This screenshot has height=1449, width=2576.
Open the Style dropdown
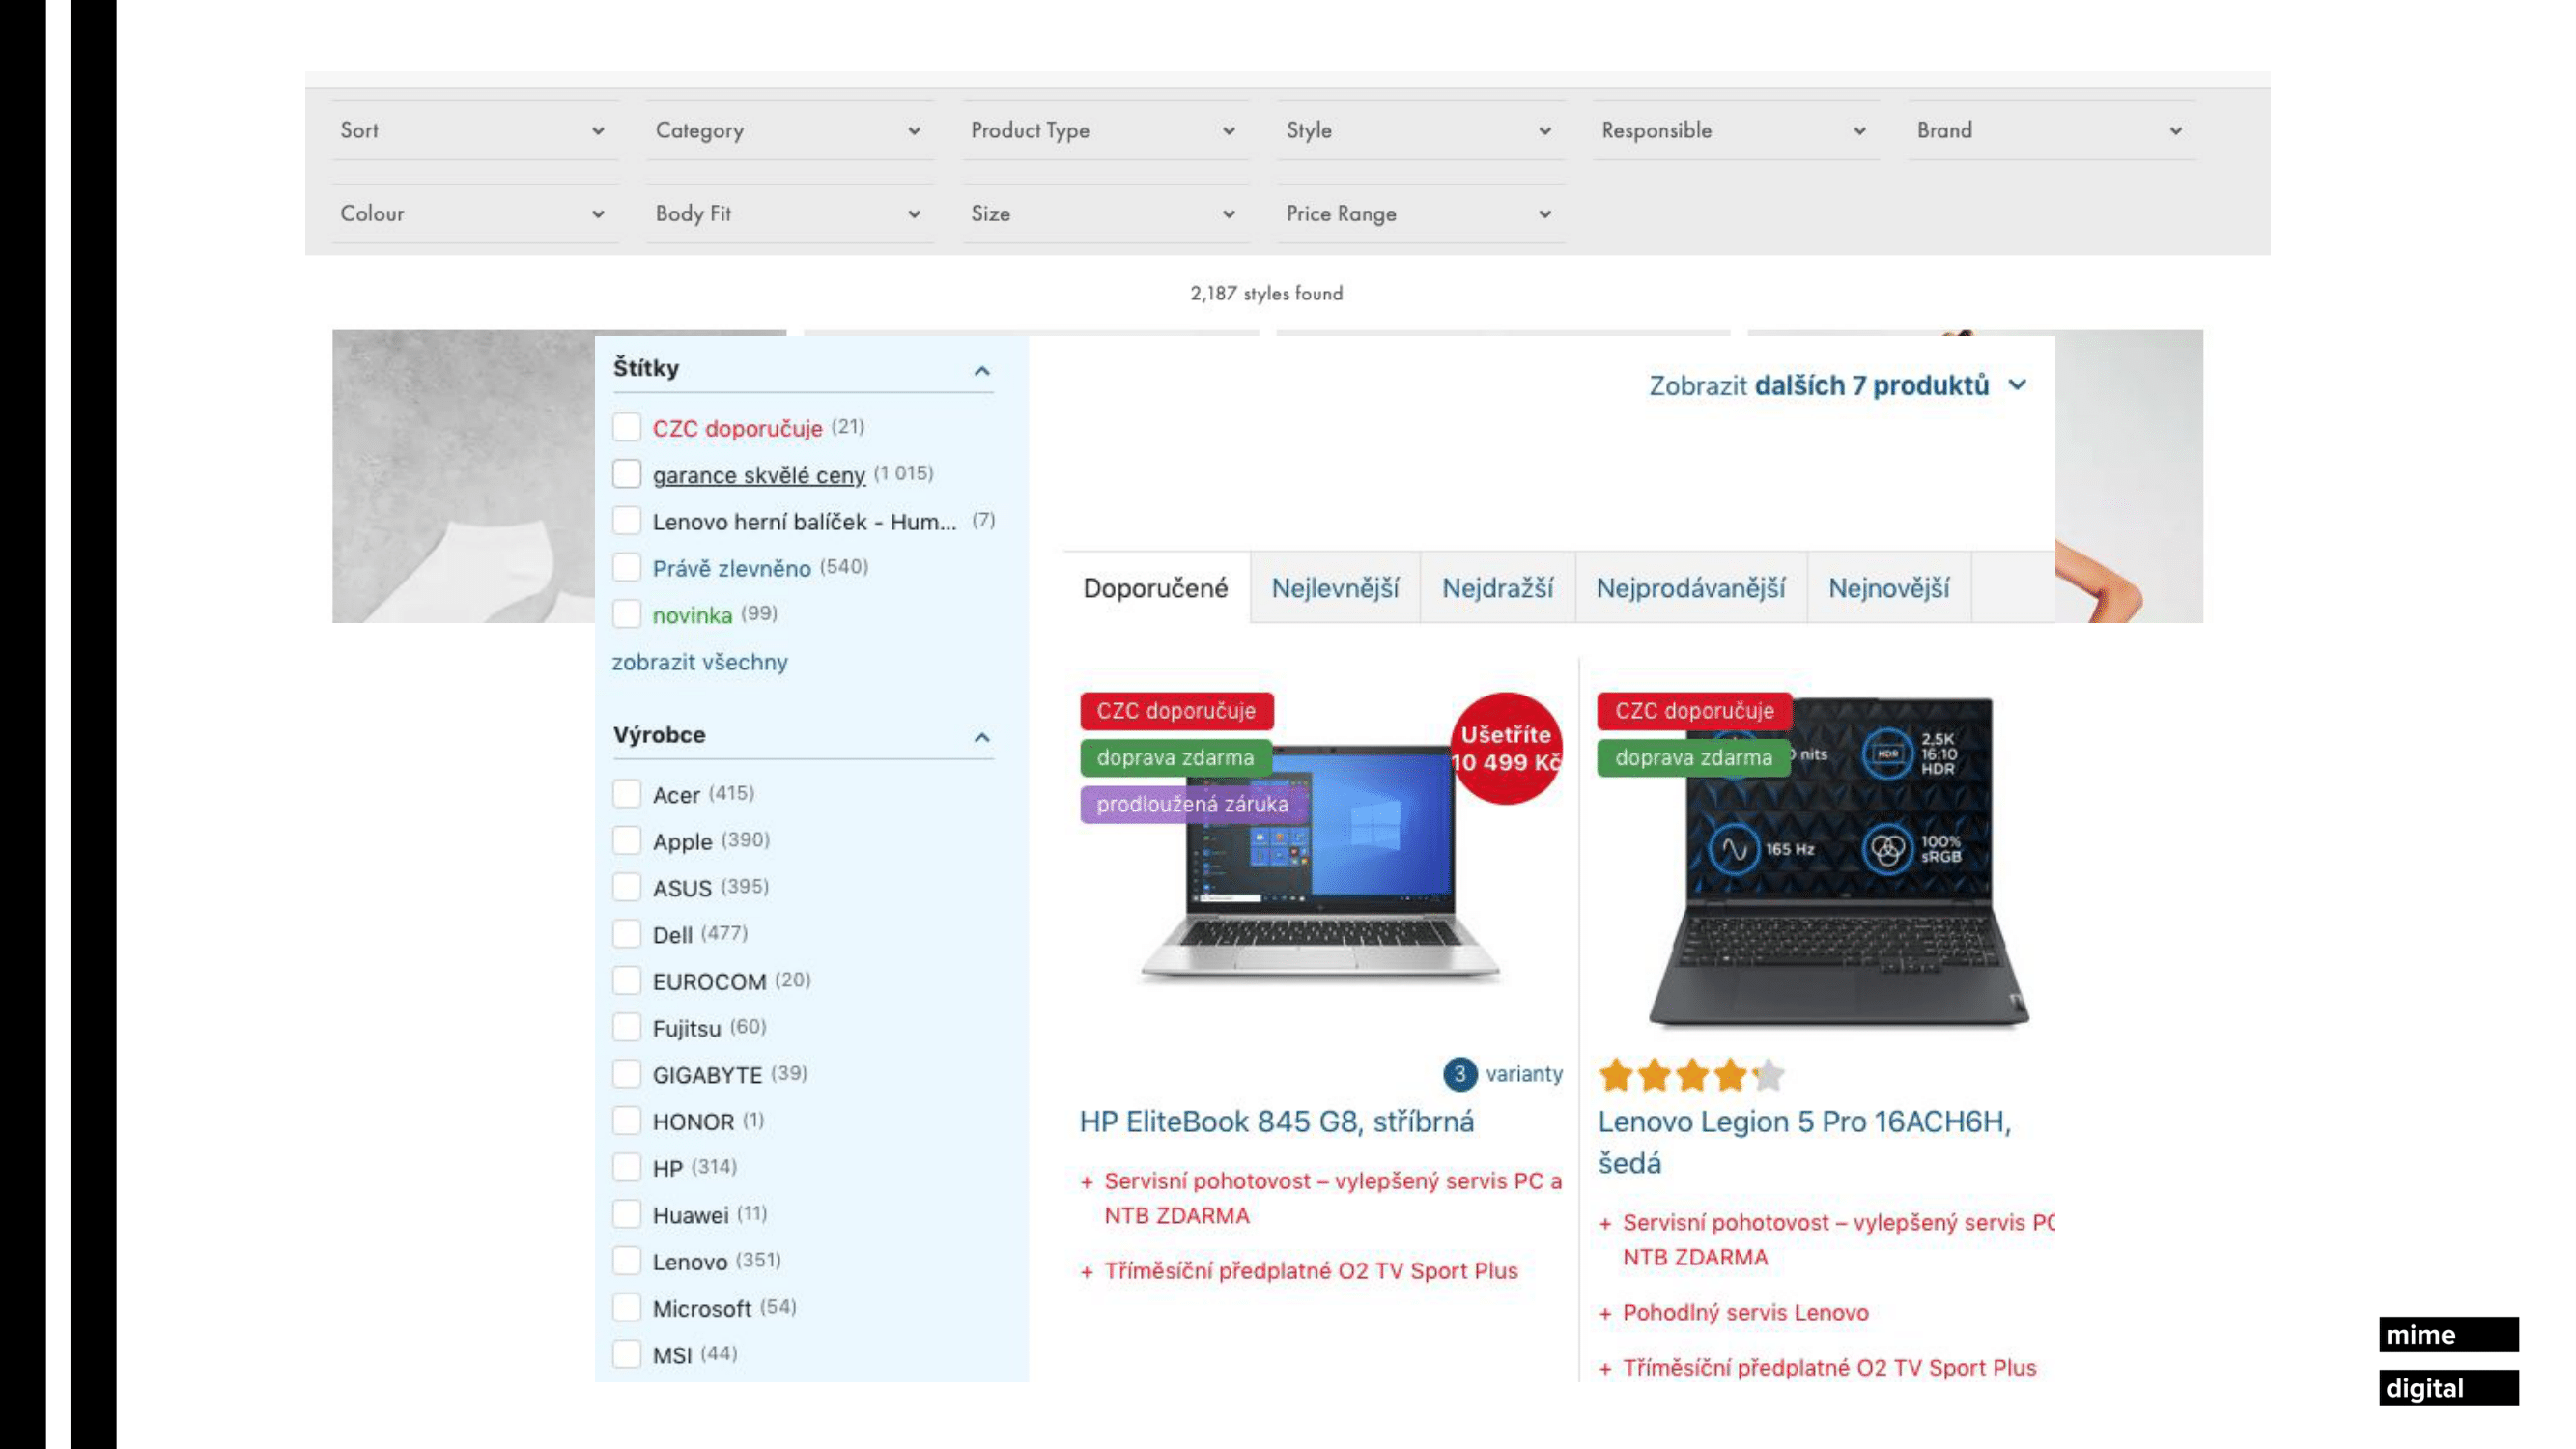click(1420, 130)
